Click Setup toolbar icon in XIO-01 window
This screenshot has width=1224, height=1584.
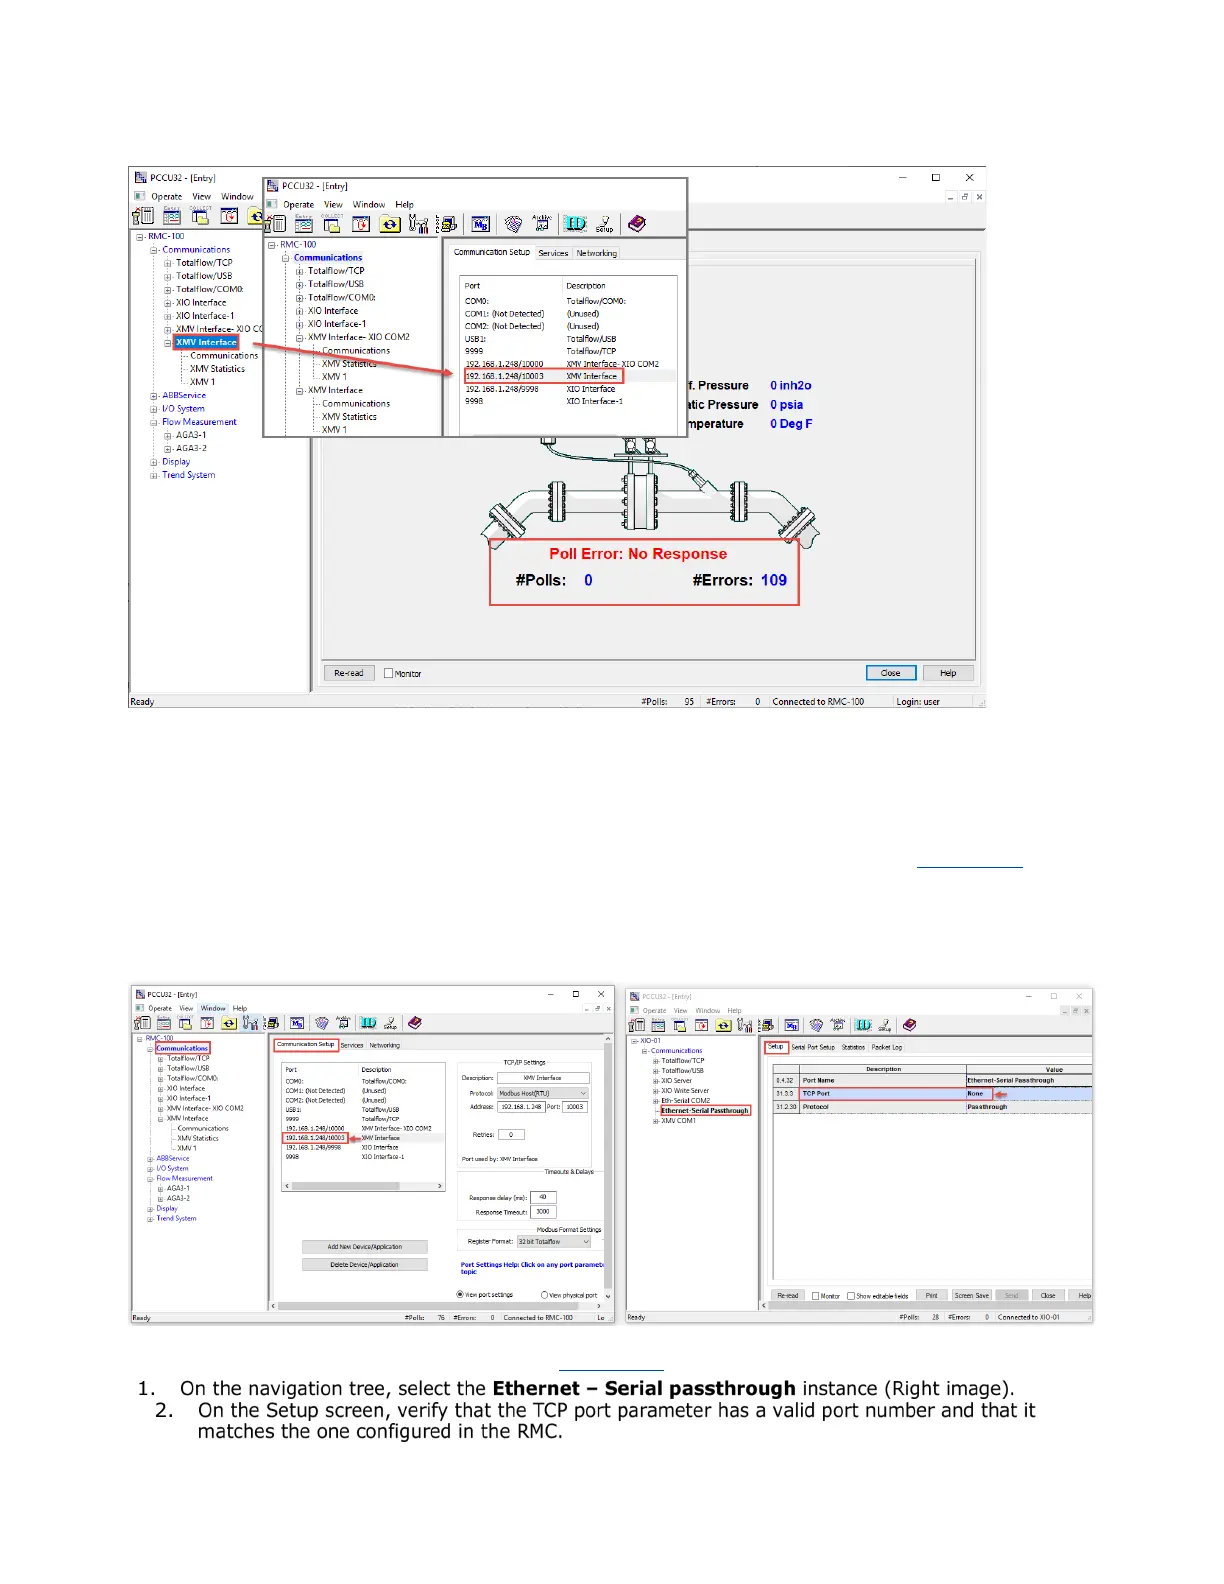[x=885, y=1025]
